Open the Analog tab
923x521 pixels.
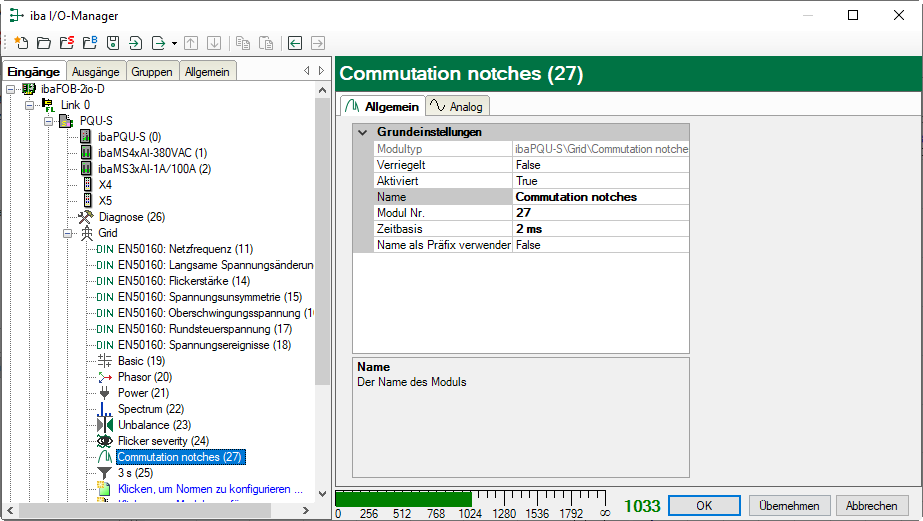point(457,106)
